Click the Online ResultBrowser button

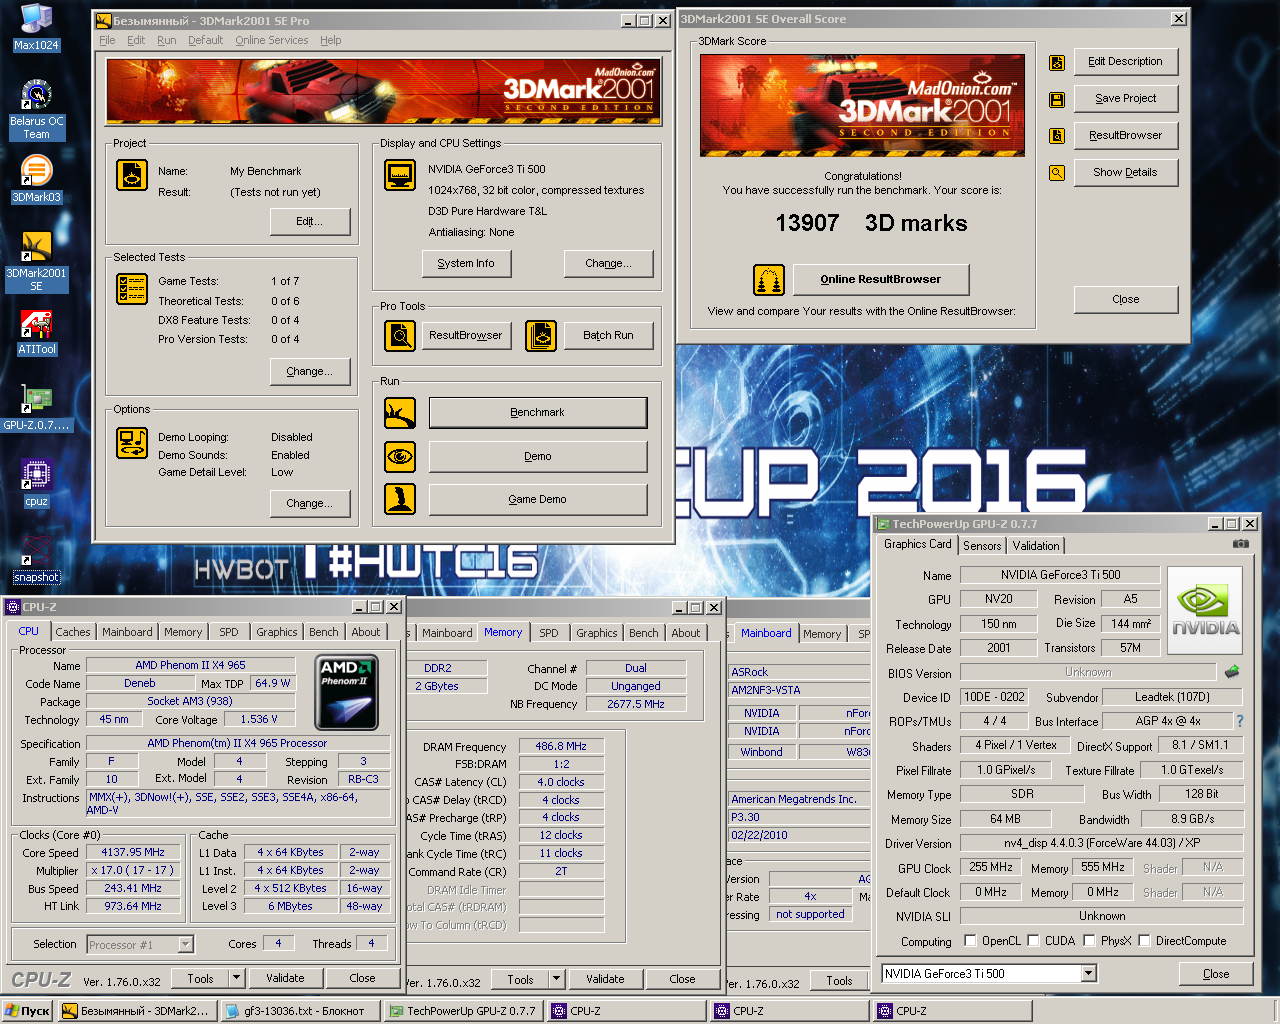click(881, 279)
